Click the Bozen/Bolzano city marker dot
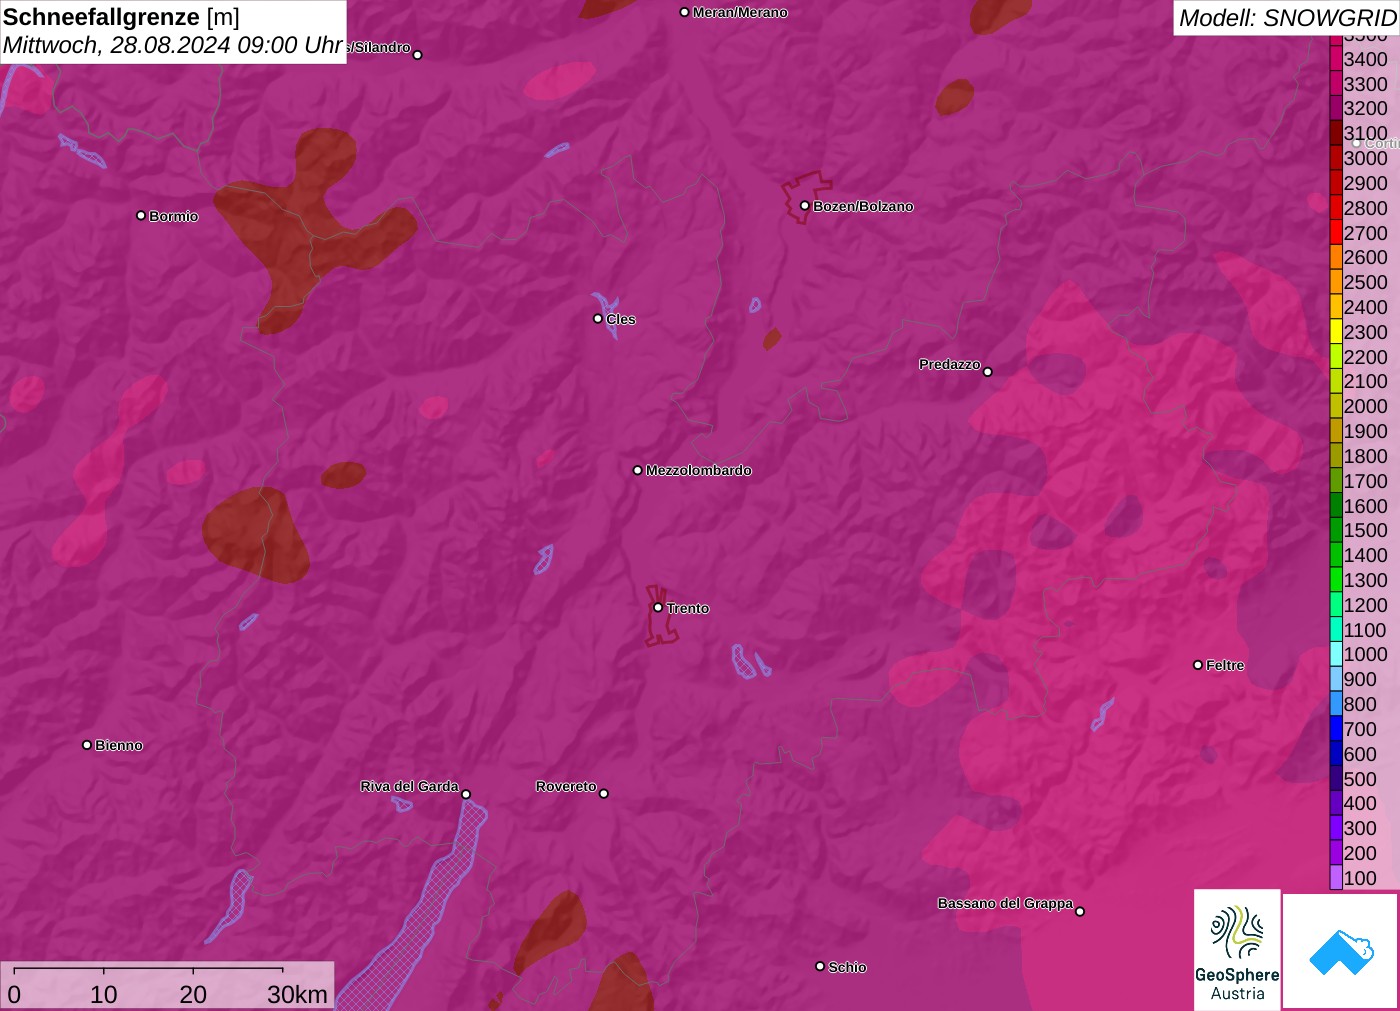 click(x=804, y=205)
